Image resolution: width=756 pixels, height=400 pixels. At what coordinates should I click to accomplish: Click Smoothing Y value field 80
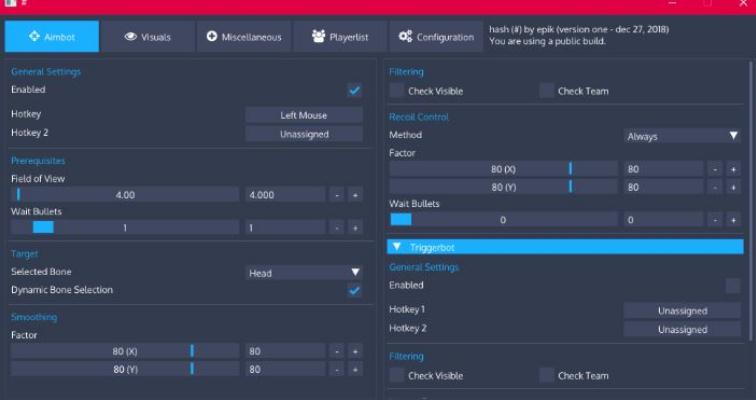(x=285, y=369)
